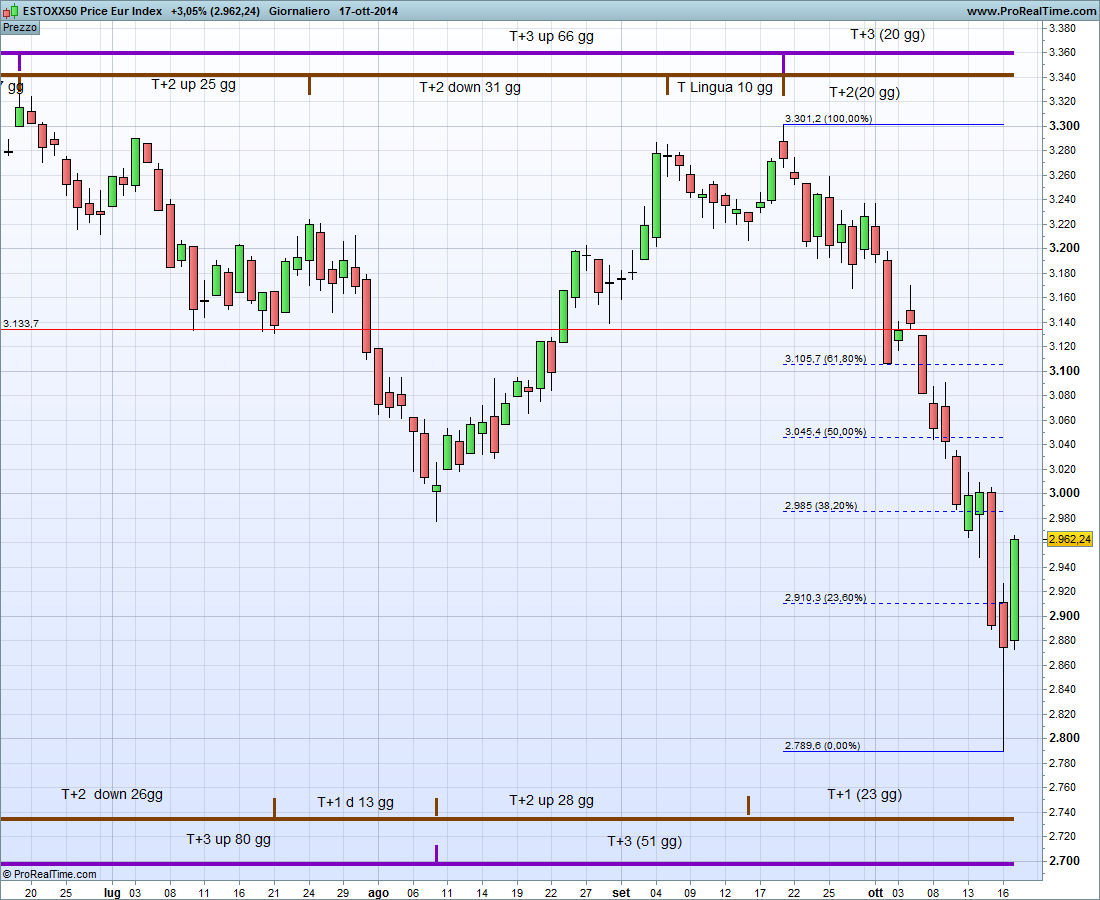Click the 'ott' month label on date axis

875,893
